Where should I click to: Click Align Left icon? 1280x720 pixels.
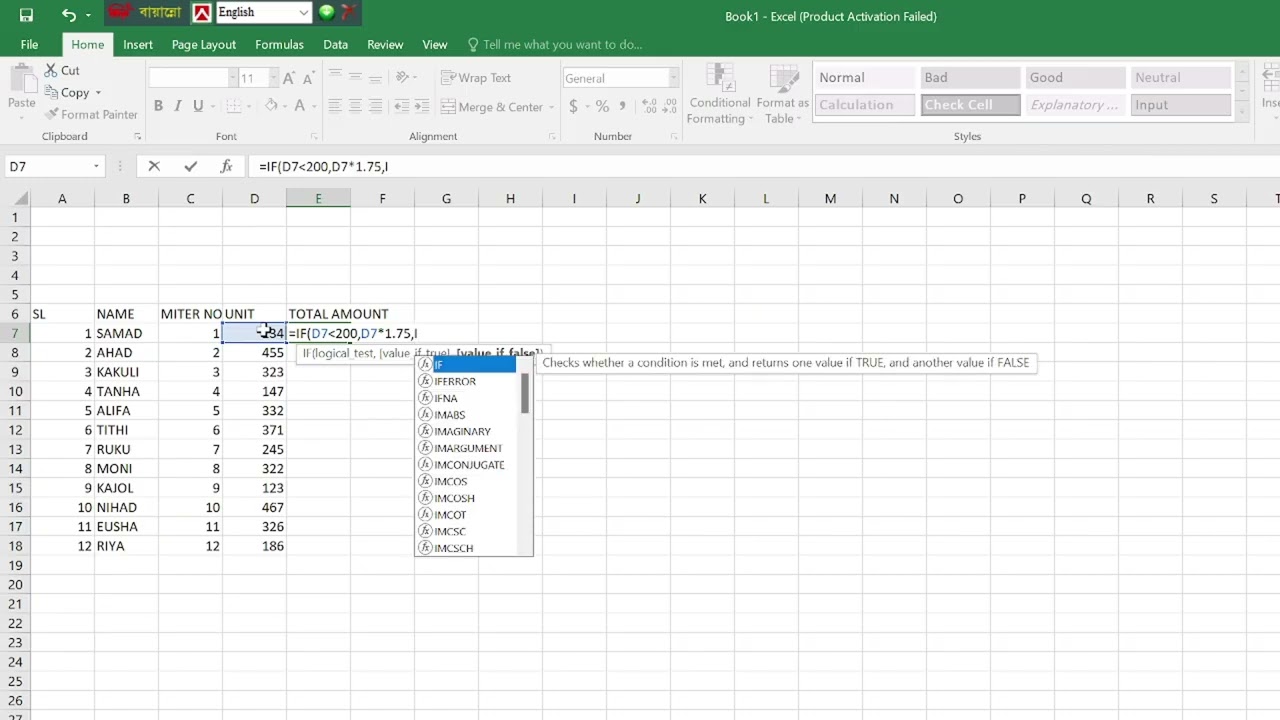pos(335,107)
